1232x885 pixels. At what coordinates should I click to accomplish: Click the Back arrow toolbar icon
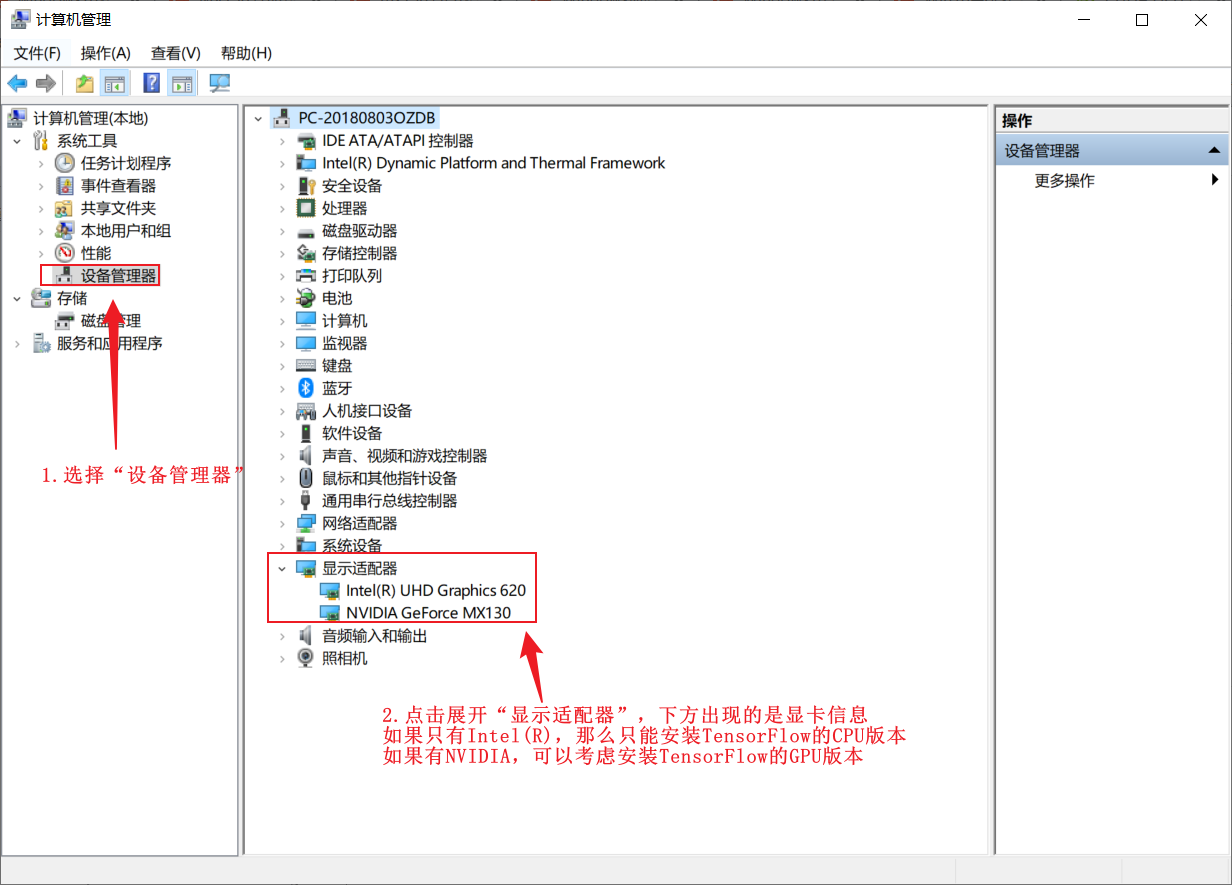click(x=17, y=83)
